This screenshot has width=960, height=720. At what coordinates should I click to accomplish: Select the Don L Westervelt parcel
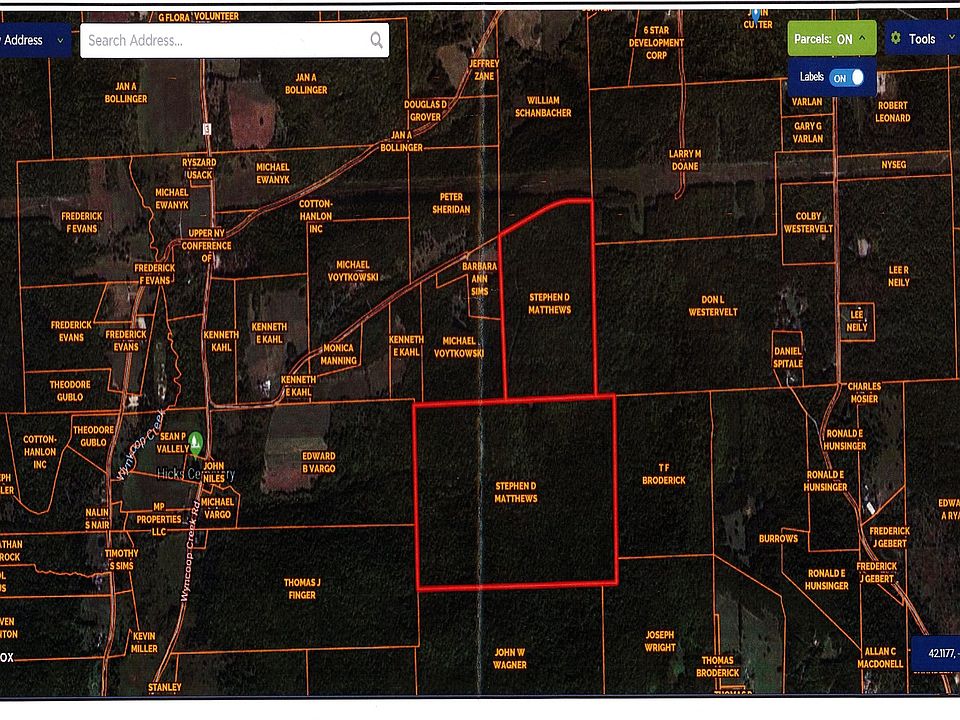tap(713, 306)
